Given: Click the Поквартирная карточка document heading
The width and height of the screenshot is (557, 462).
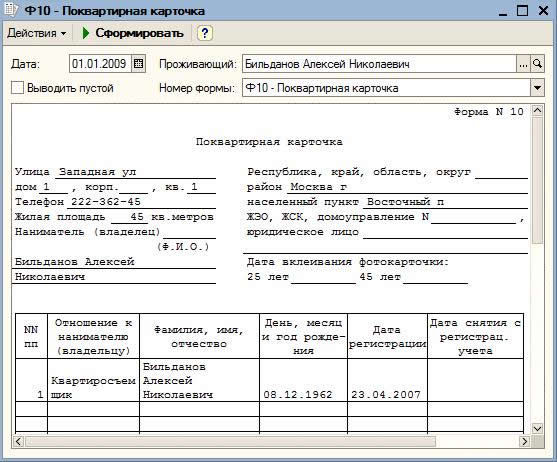Looking at the screenshot, I should 269,142.
